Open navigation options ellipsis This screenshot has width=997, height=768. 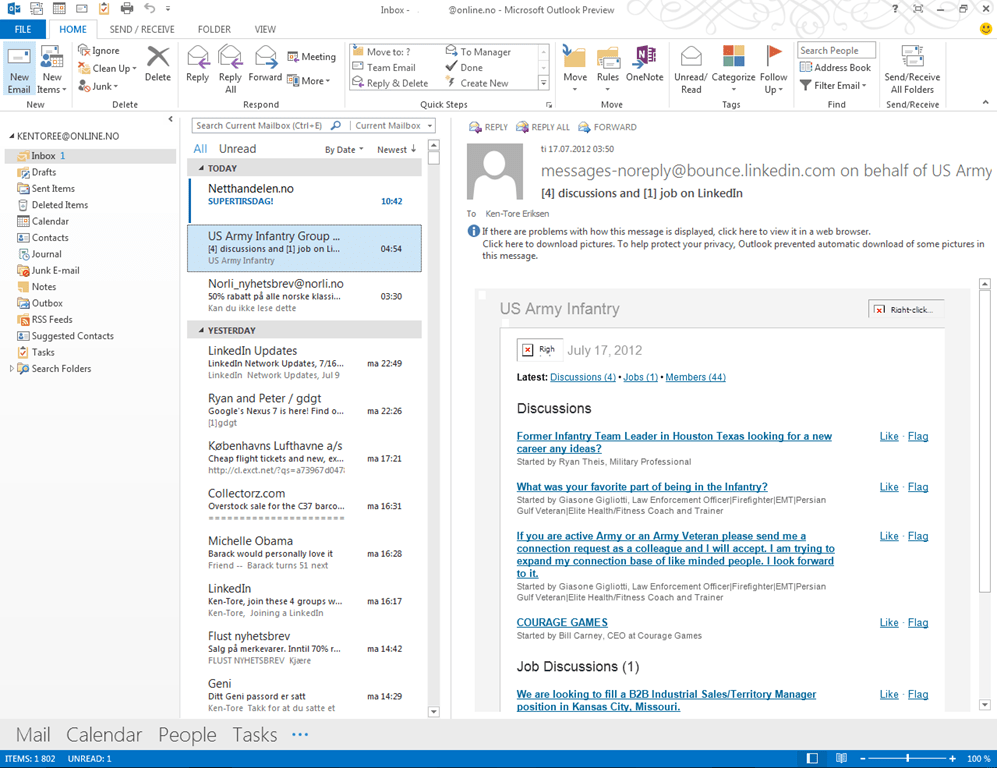coord(300,735)
